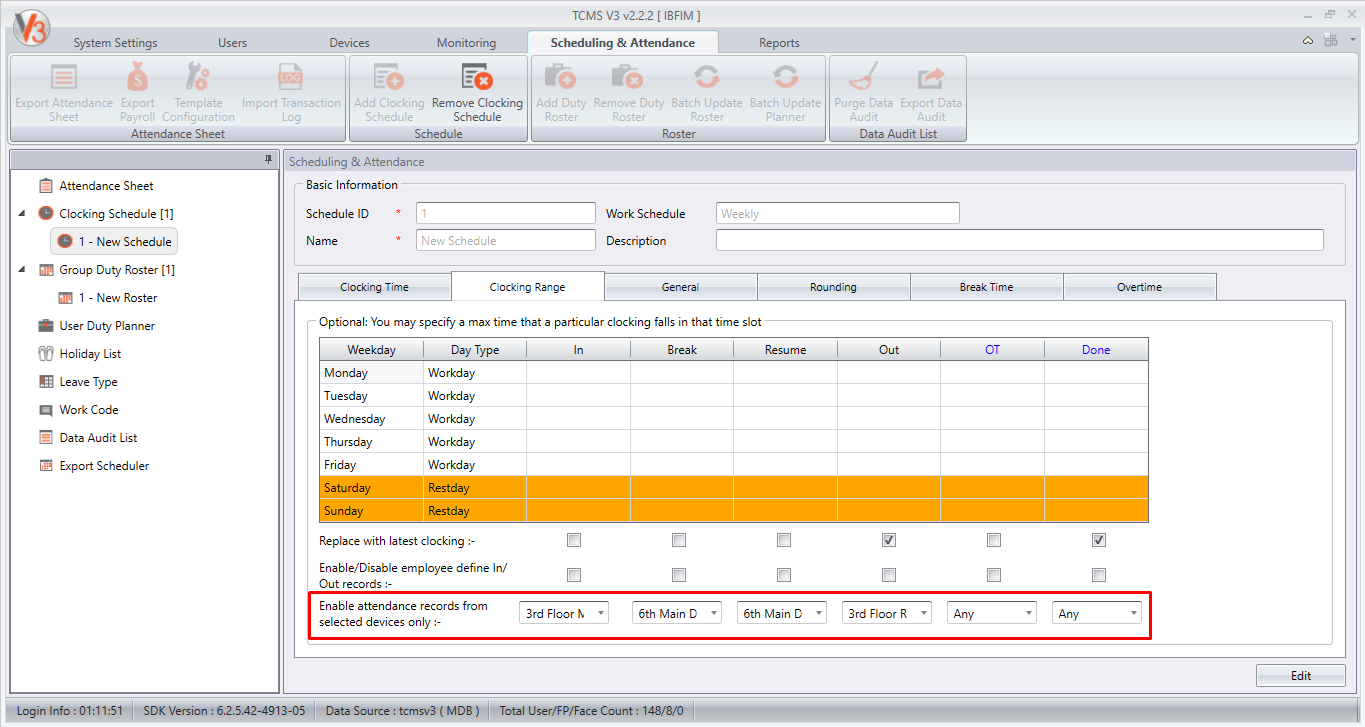The height and width of the screenshot is (727, 1365).
Task: Click the Remove Clocking Schedule icon
Action: click(477, 78)
